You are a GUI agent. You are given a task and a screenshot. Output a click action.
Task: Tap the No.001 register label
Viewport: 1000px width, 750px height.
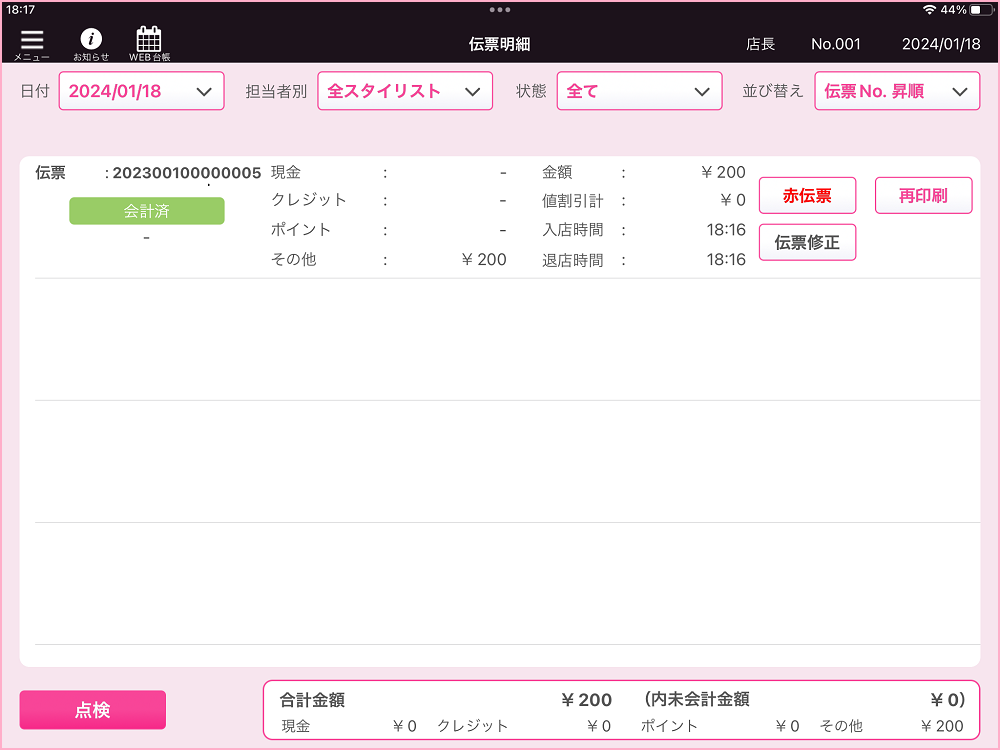pyautogui.click(x=835, y=44)
